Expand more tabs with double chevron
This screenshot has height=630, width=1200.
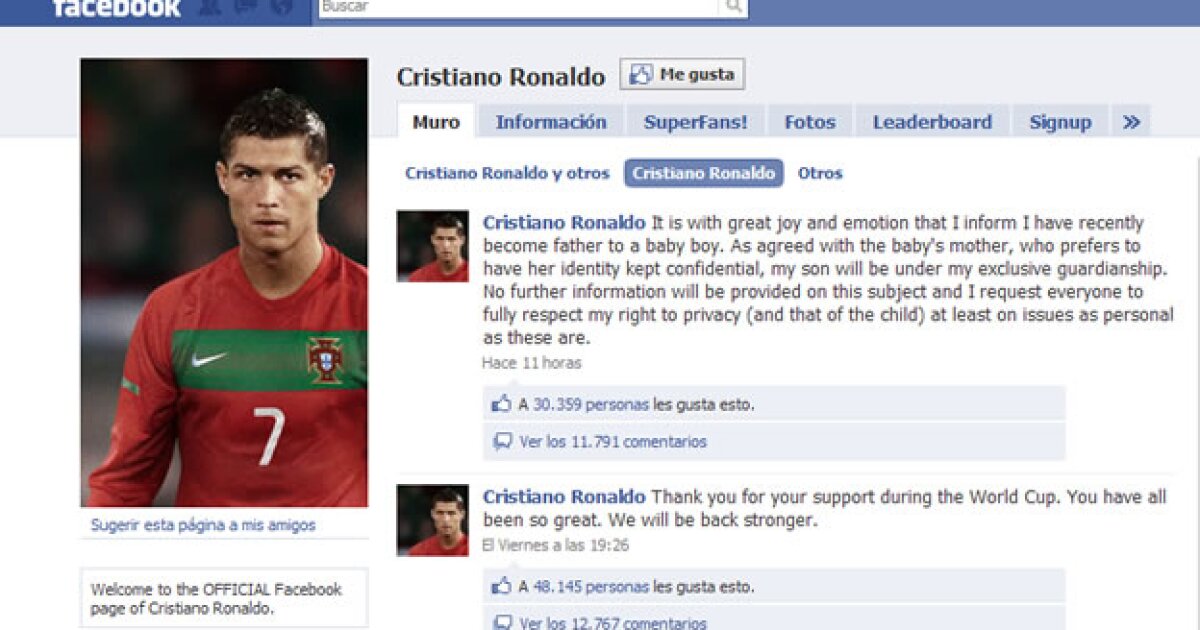(x=1131, y=122)
